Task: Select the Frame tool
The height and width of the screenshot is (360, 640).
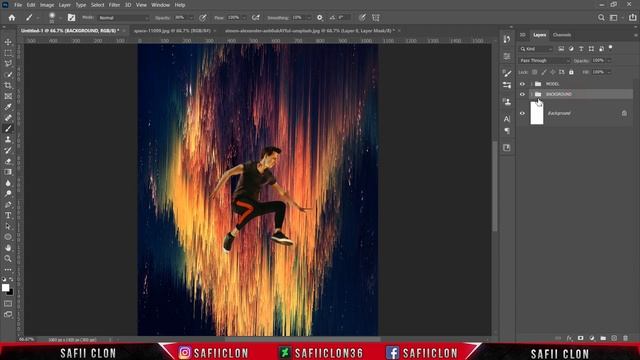Action: [x=8, y=96]
